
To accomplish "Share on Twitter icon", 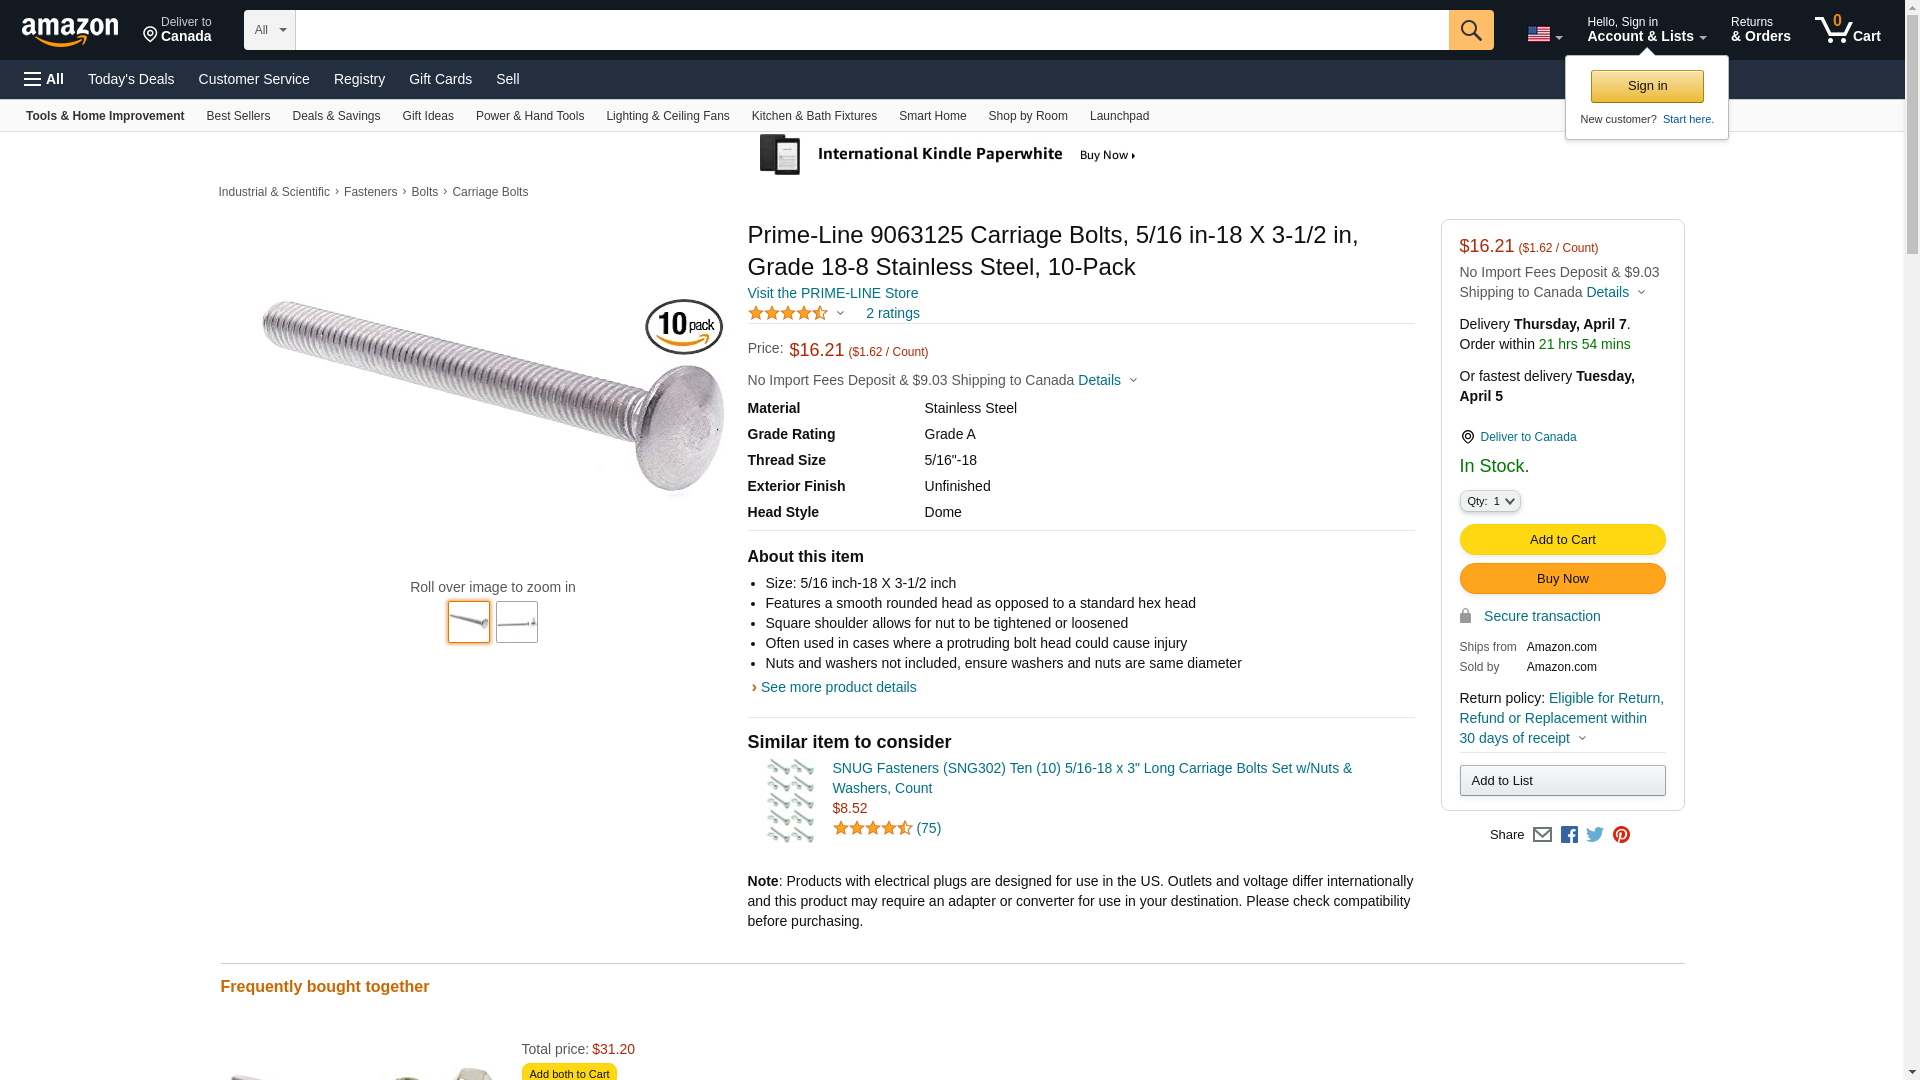I will pos(1595,835).
